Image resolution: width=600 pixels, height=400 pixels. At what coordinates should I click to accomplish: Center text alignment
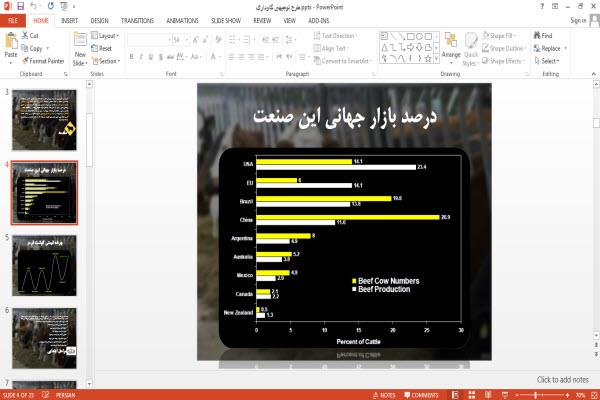(241, 57)
